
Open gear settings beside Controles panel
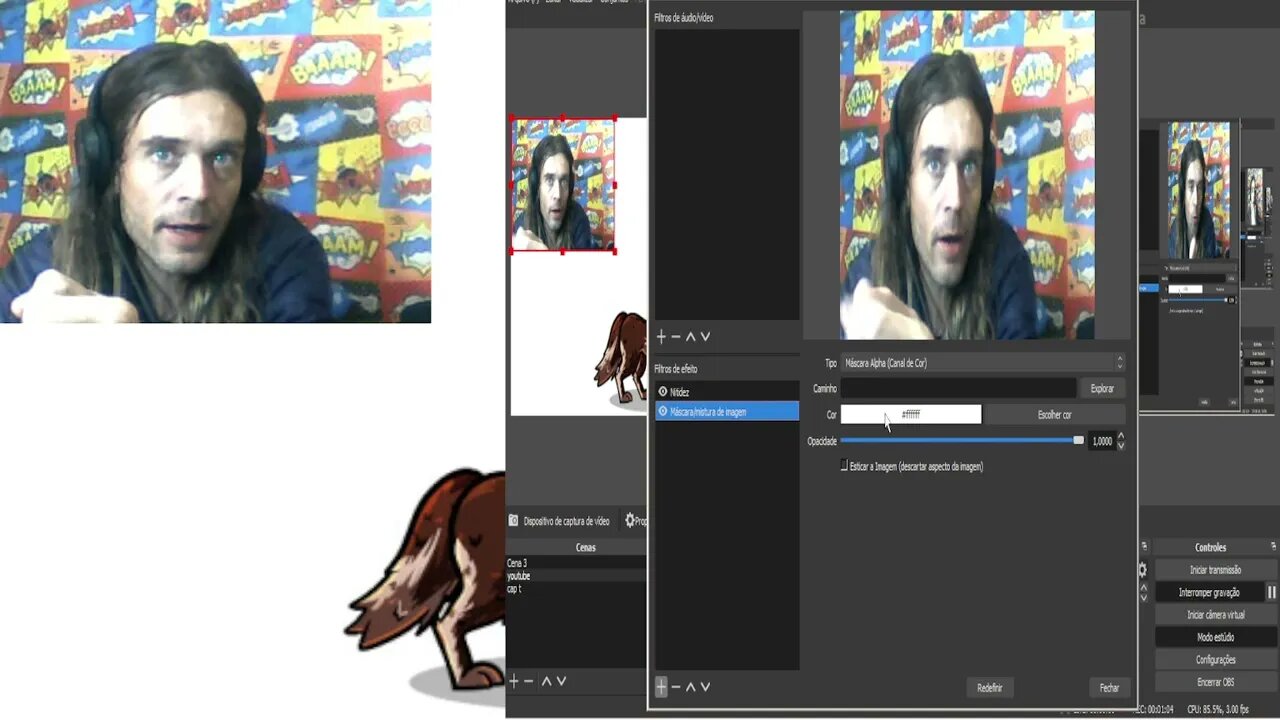[1143, 569]
